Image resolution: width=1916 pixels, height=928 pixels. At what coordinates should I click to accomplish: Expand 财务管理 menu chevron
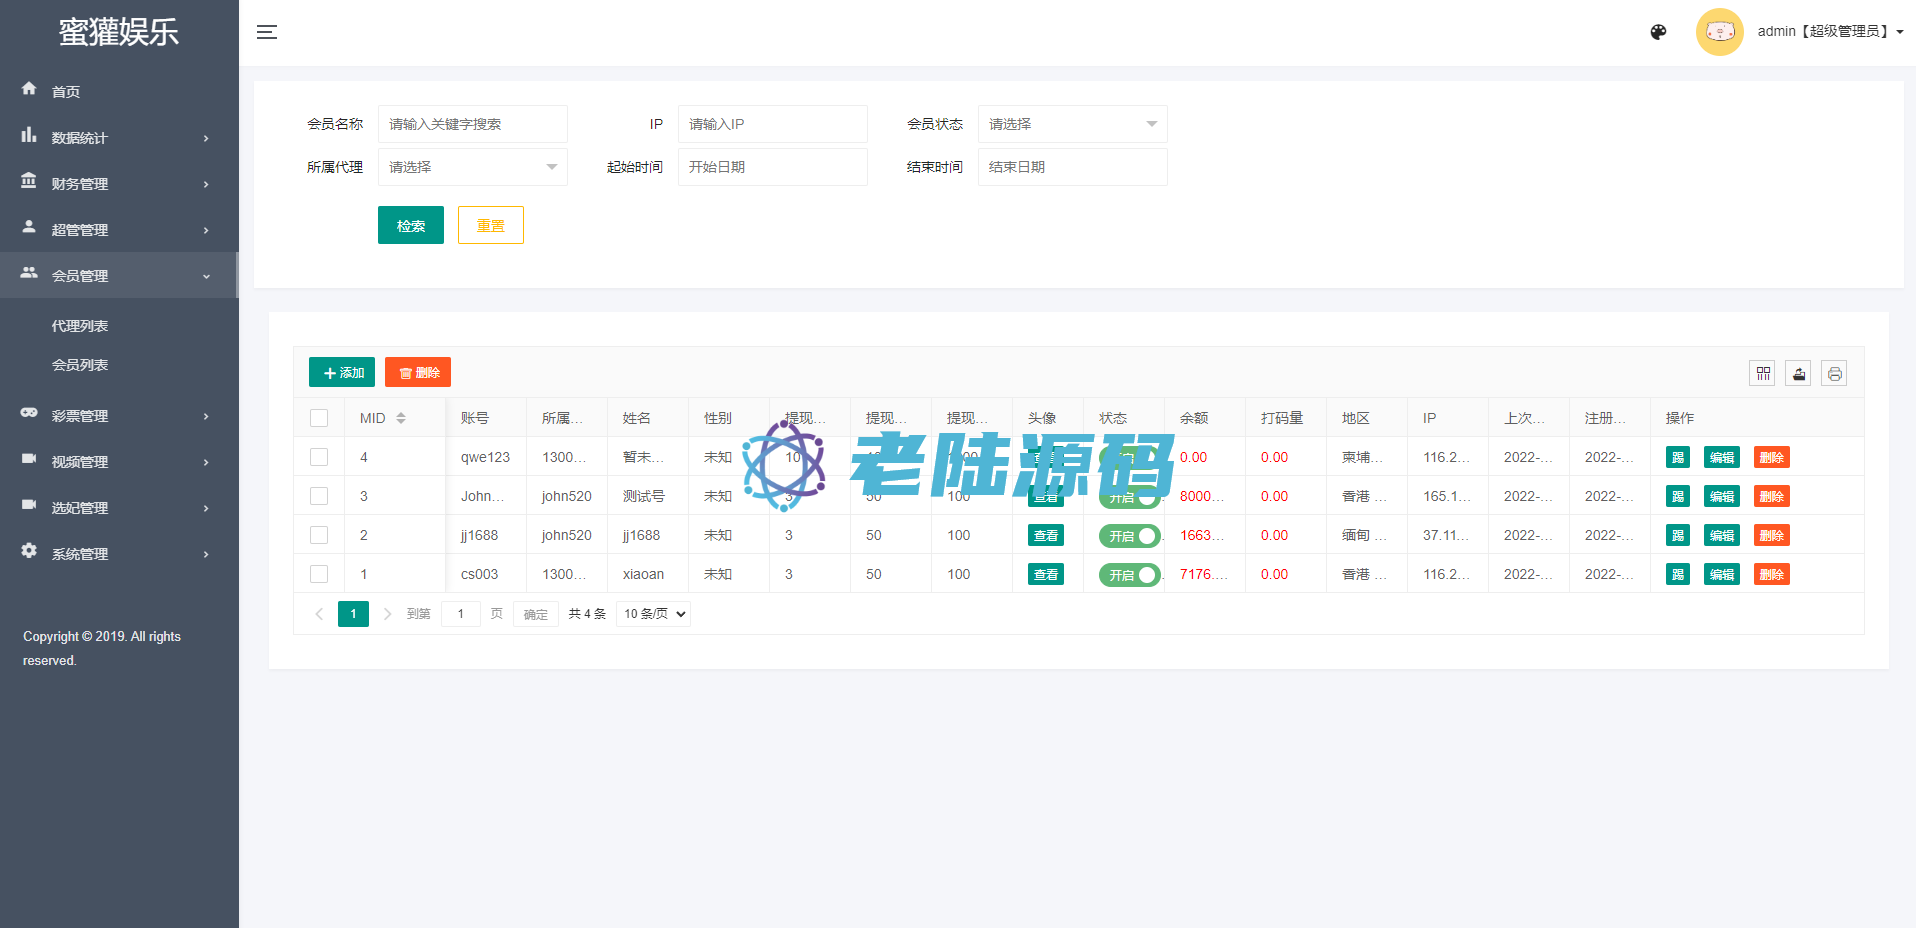point(206,184)
